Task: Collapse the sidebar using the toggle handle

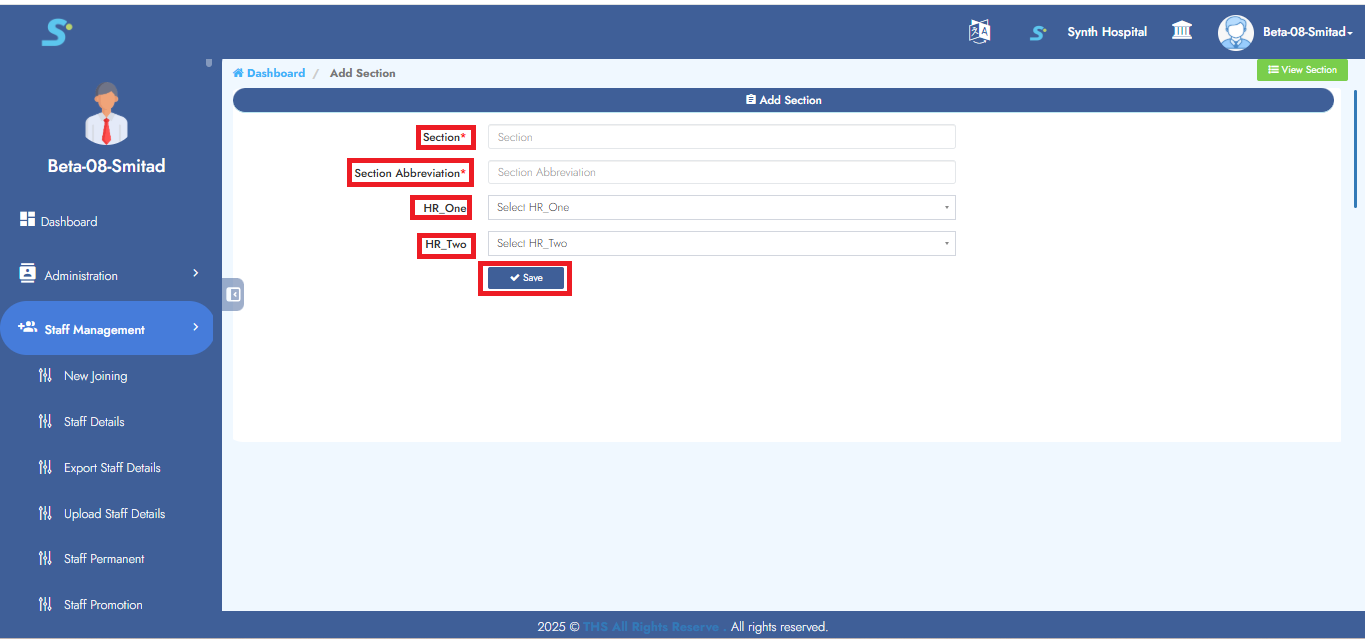Action: [x=233, y=294]
